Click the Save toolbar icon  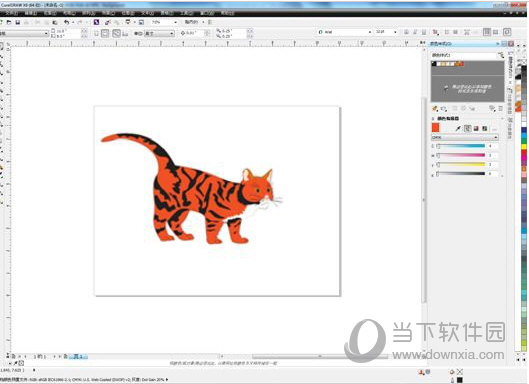(x=18, y=22)
